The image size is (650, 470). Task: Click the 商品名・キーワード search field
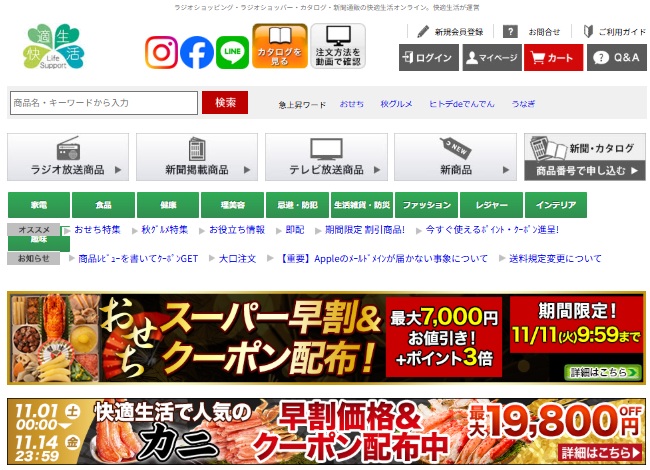coord(104,103)
